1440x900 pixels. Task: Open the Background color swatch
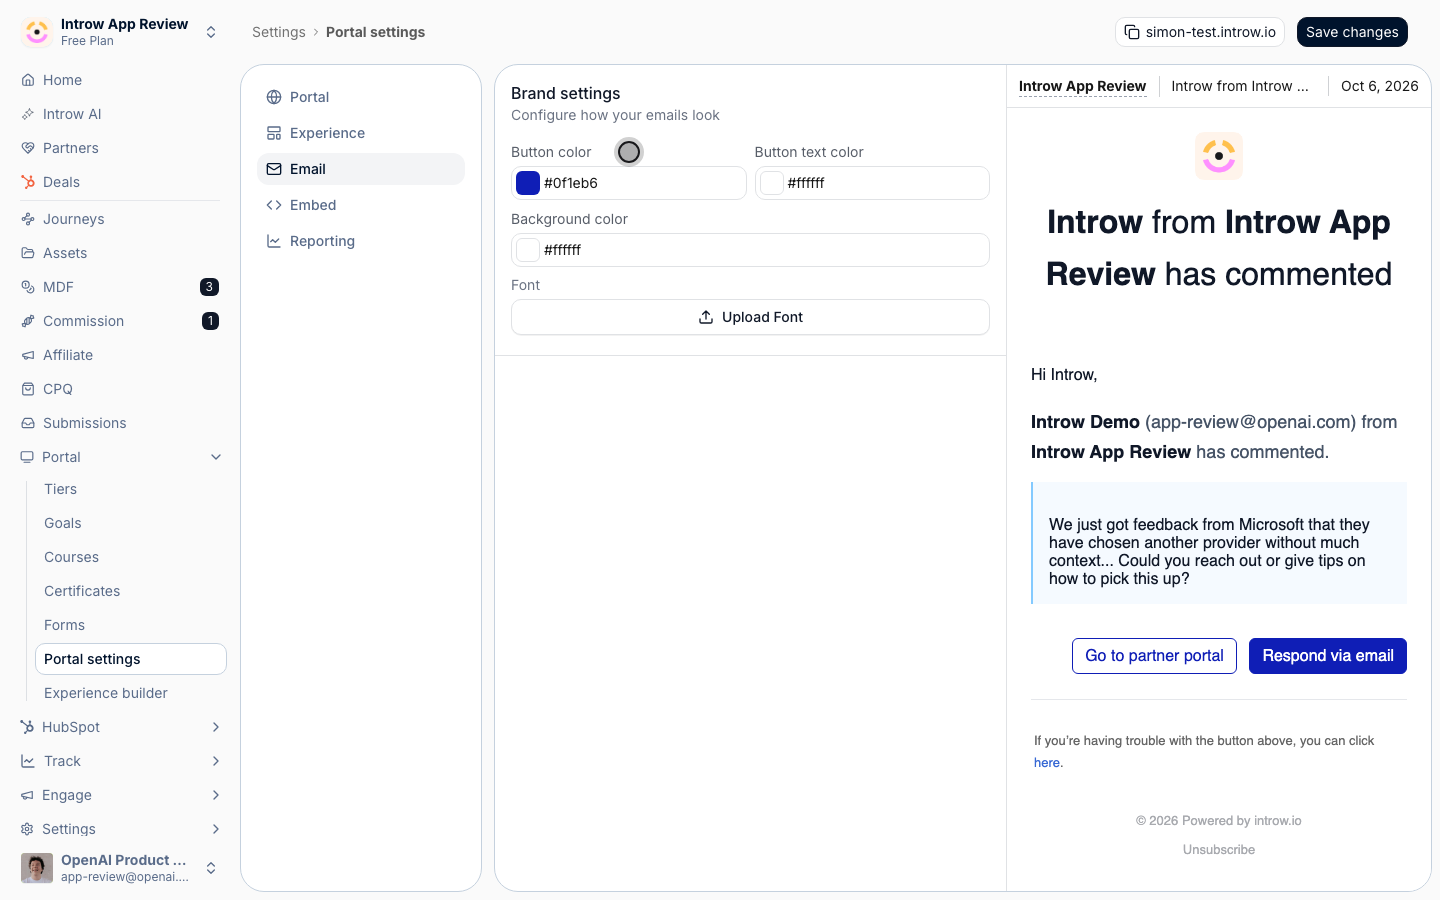[x=528, y=250]
